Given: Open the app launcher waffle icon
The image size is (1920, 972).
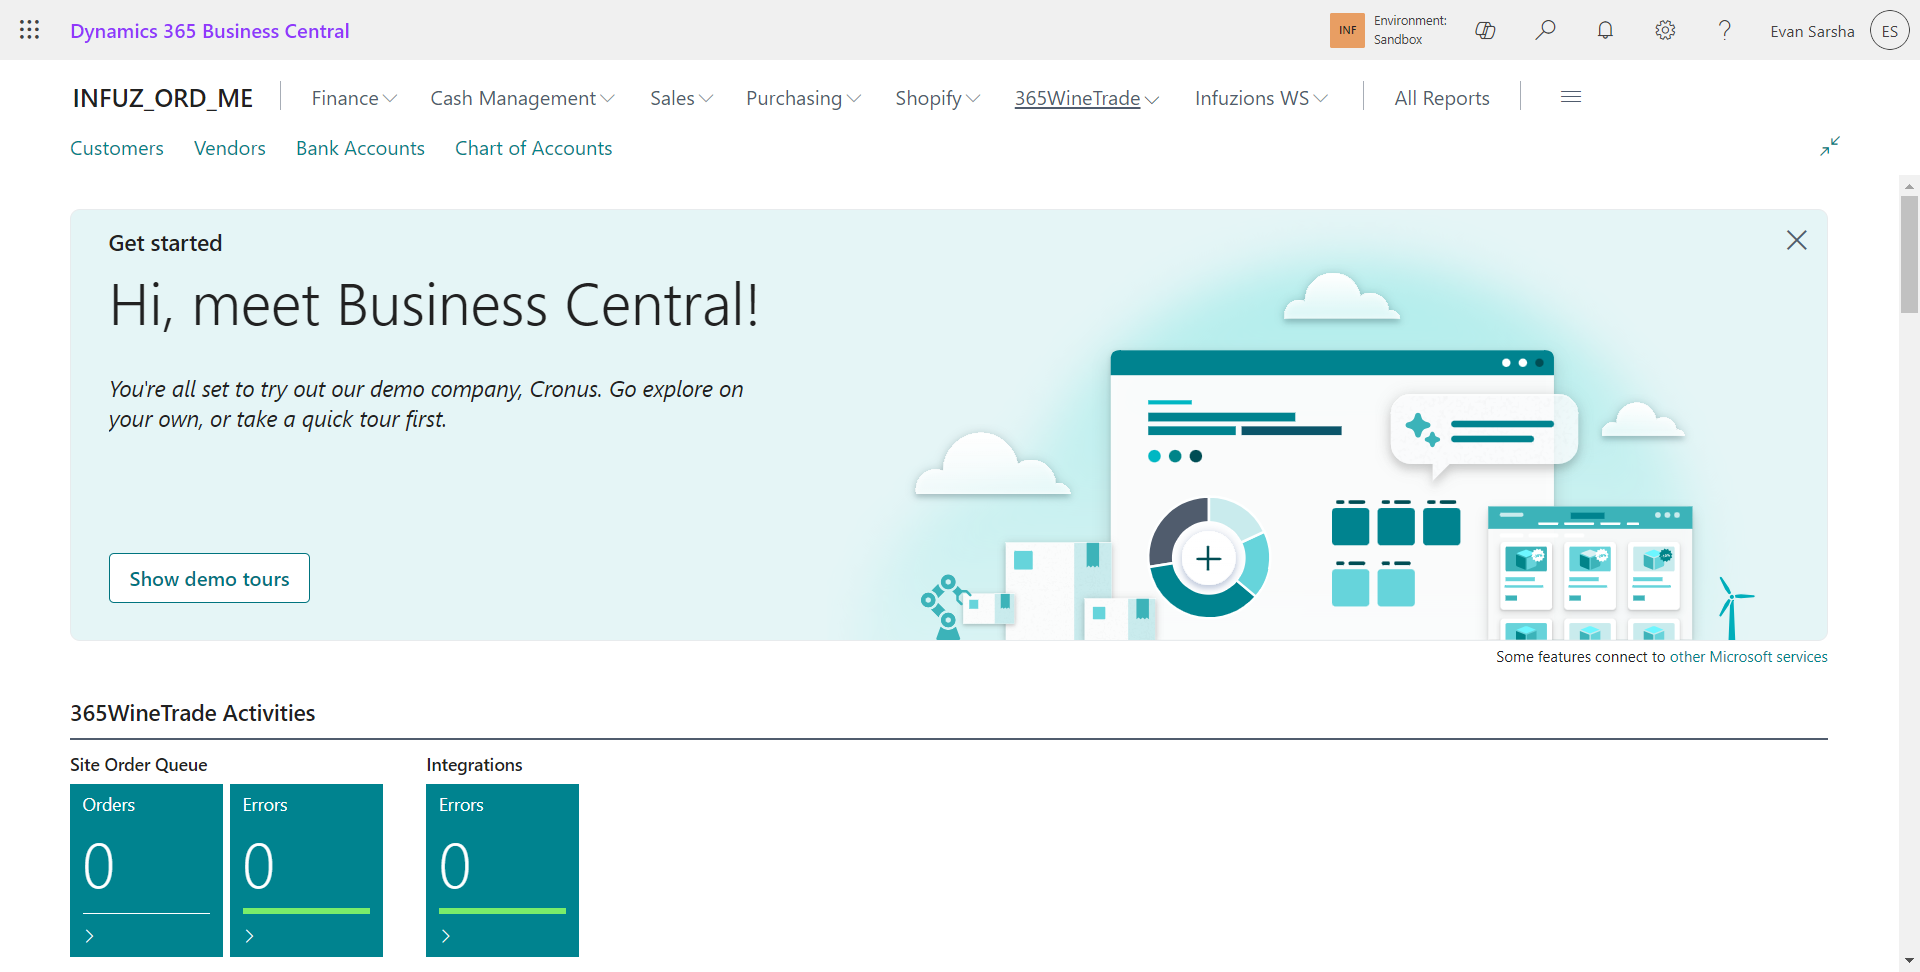Looking at the screenshot, I should click(30, 30).
